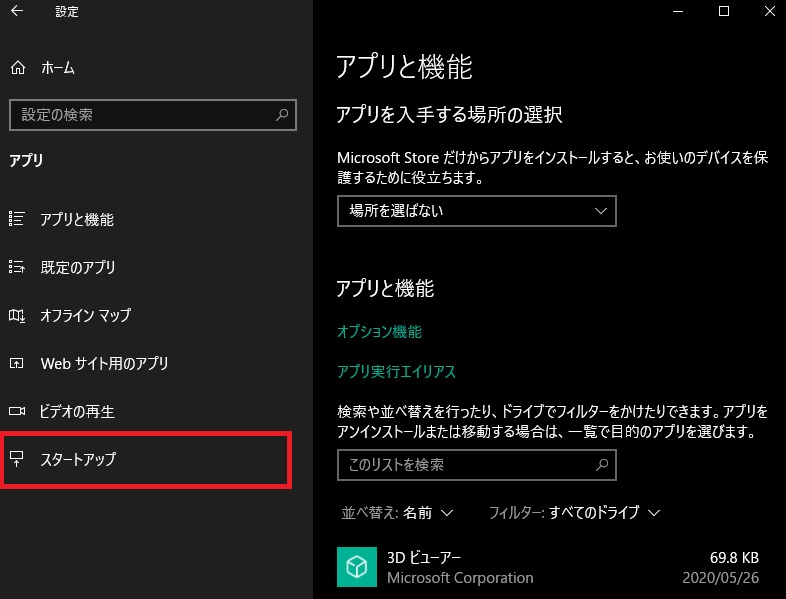Click magnifier in このリストを検索 box
The image size is (786, 599).
[602, 465]
